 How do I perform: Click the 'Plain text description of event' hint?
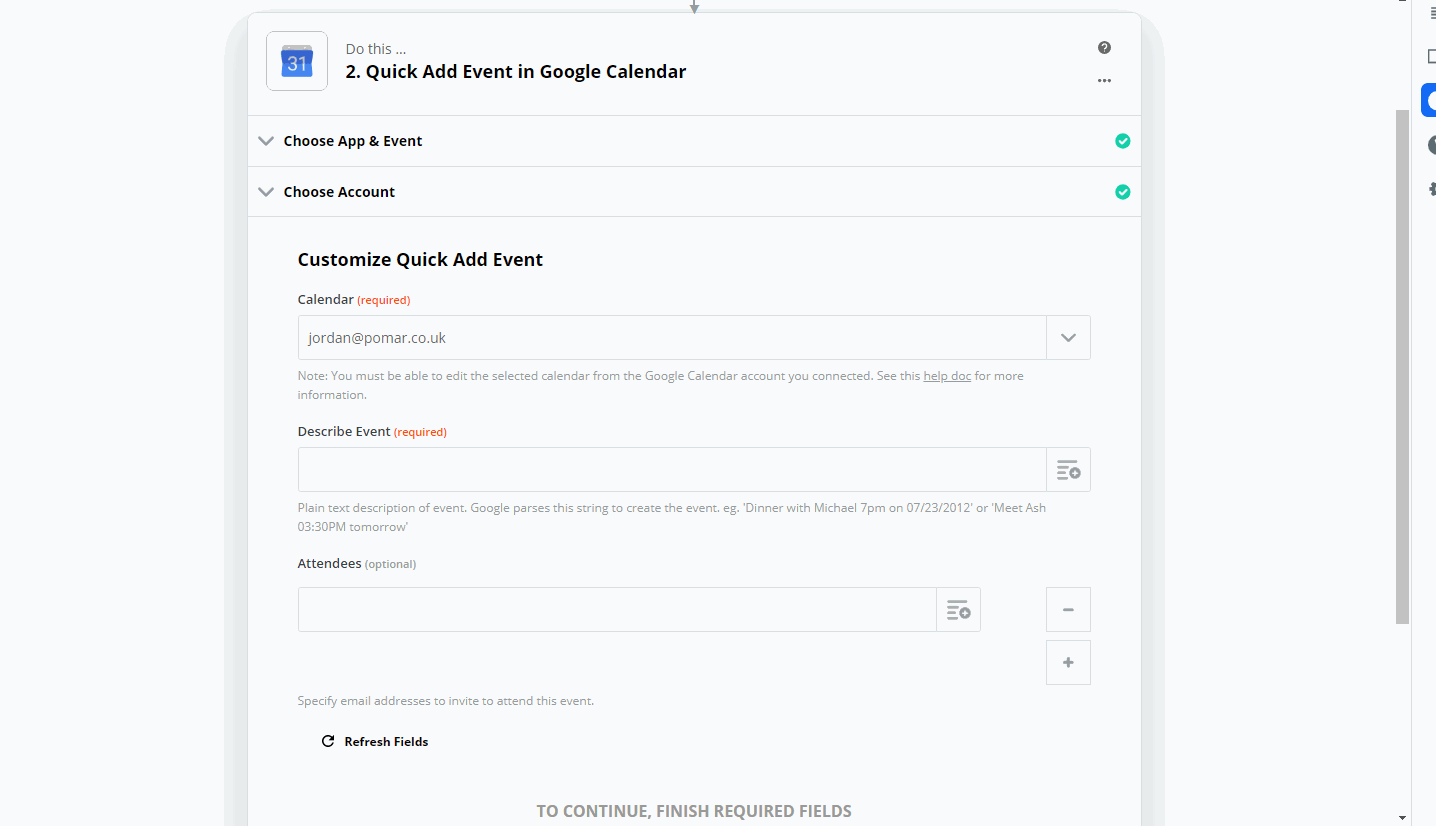[672, 517]
